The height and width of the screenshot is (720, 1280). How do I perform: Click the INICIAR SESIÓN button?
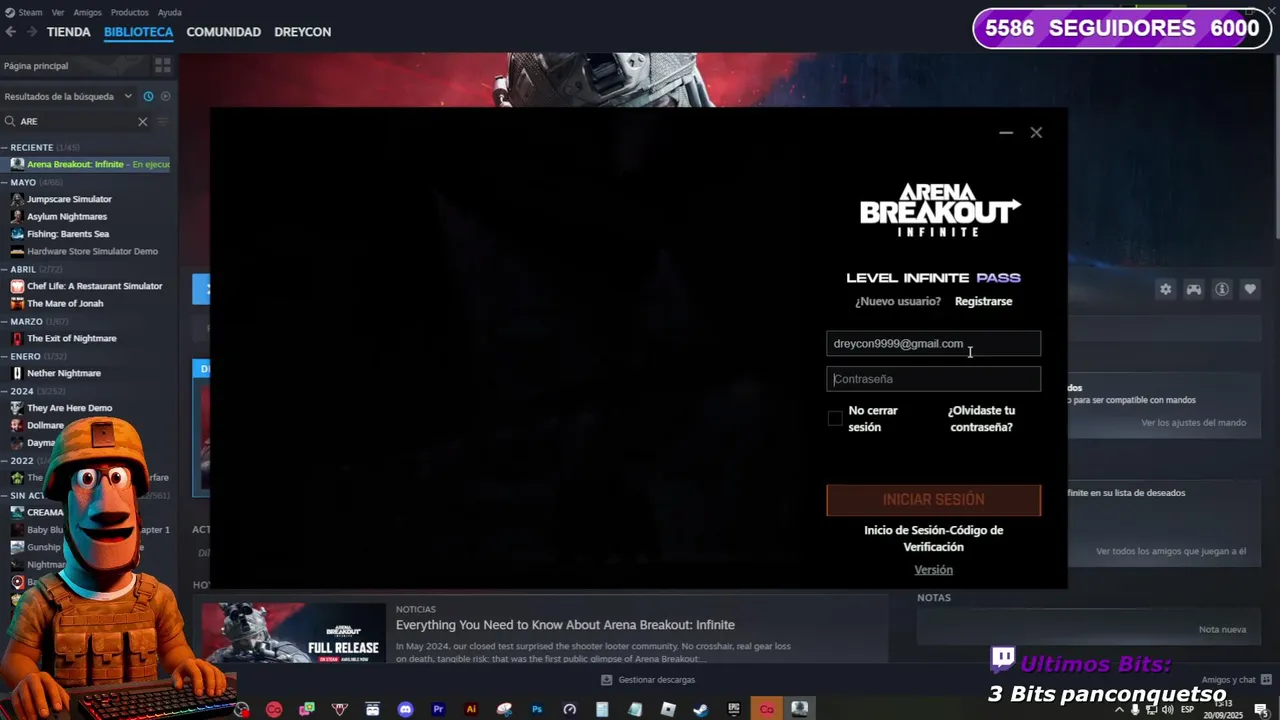(x=933, y=500)
